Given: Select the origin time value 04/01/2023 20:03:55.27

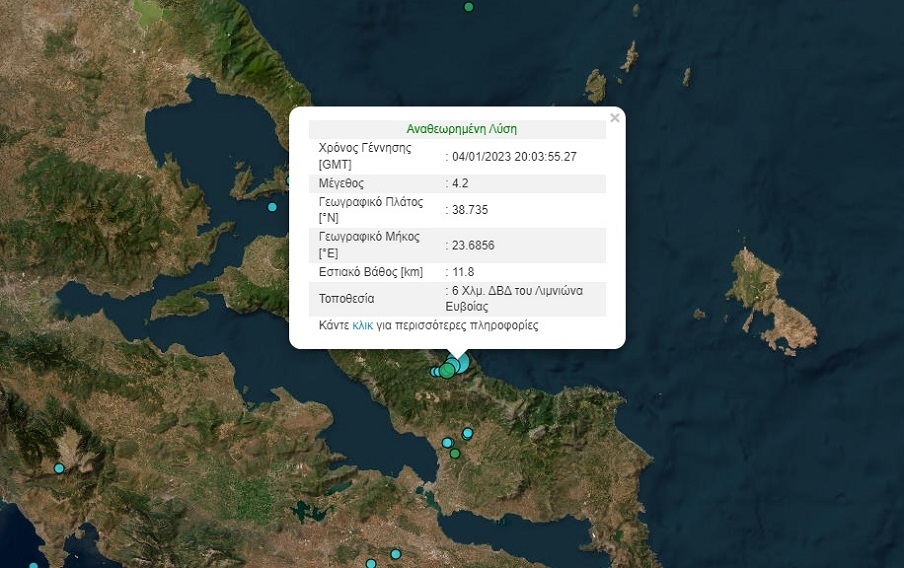Looking at the screenshot, I should coord(514,156).
